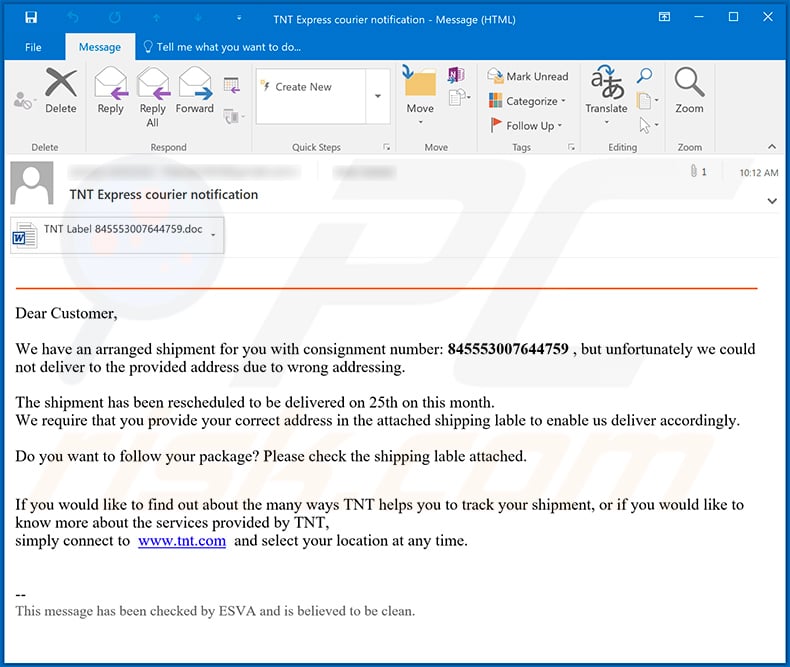
Task: Click the paperclip attachment count icon
Action: [698, 172]
